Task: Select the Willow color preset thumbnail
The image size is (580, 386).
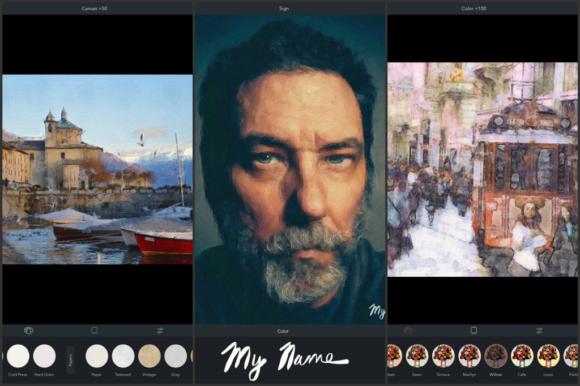Action: [496, 356]
